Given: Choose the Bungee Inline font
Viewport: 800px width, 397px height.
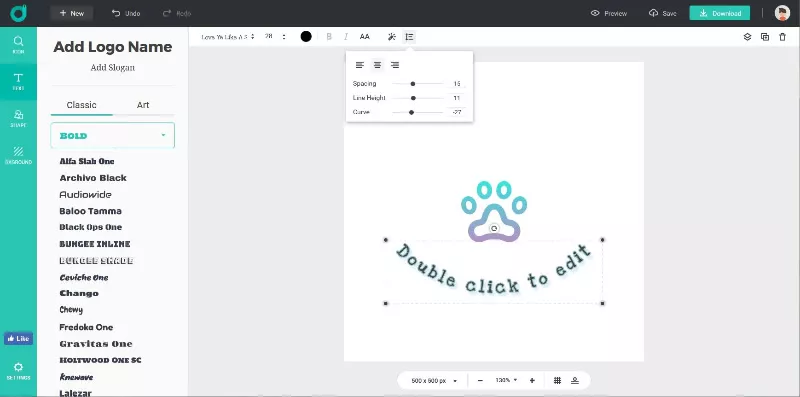Looking at the screenshot, I should (95, 244).
